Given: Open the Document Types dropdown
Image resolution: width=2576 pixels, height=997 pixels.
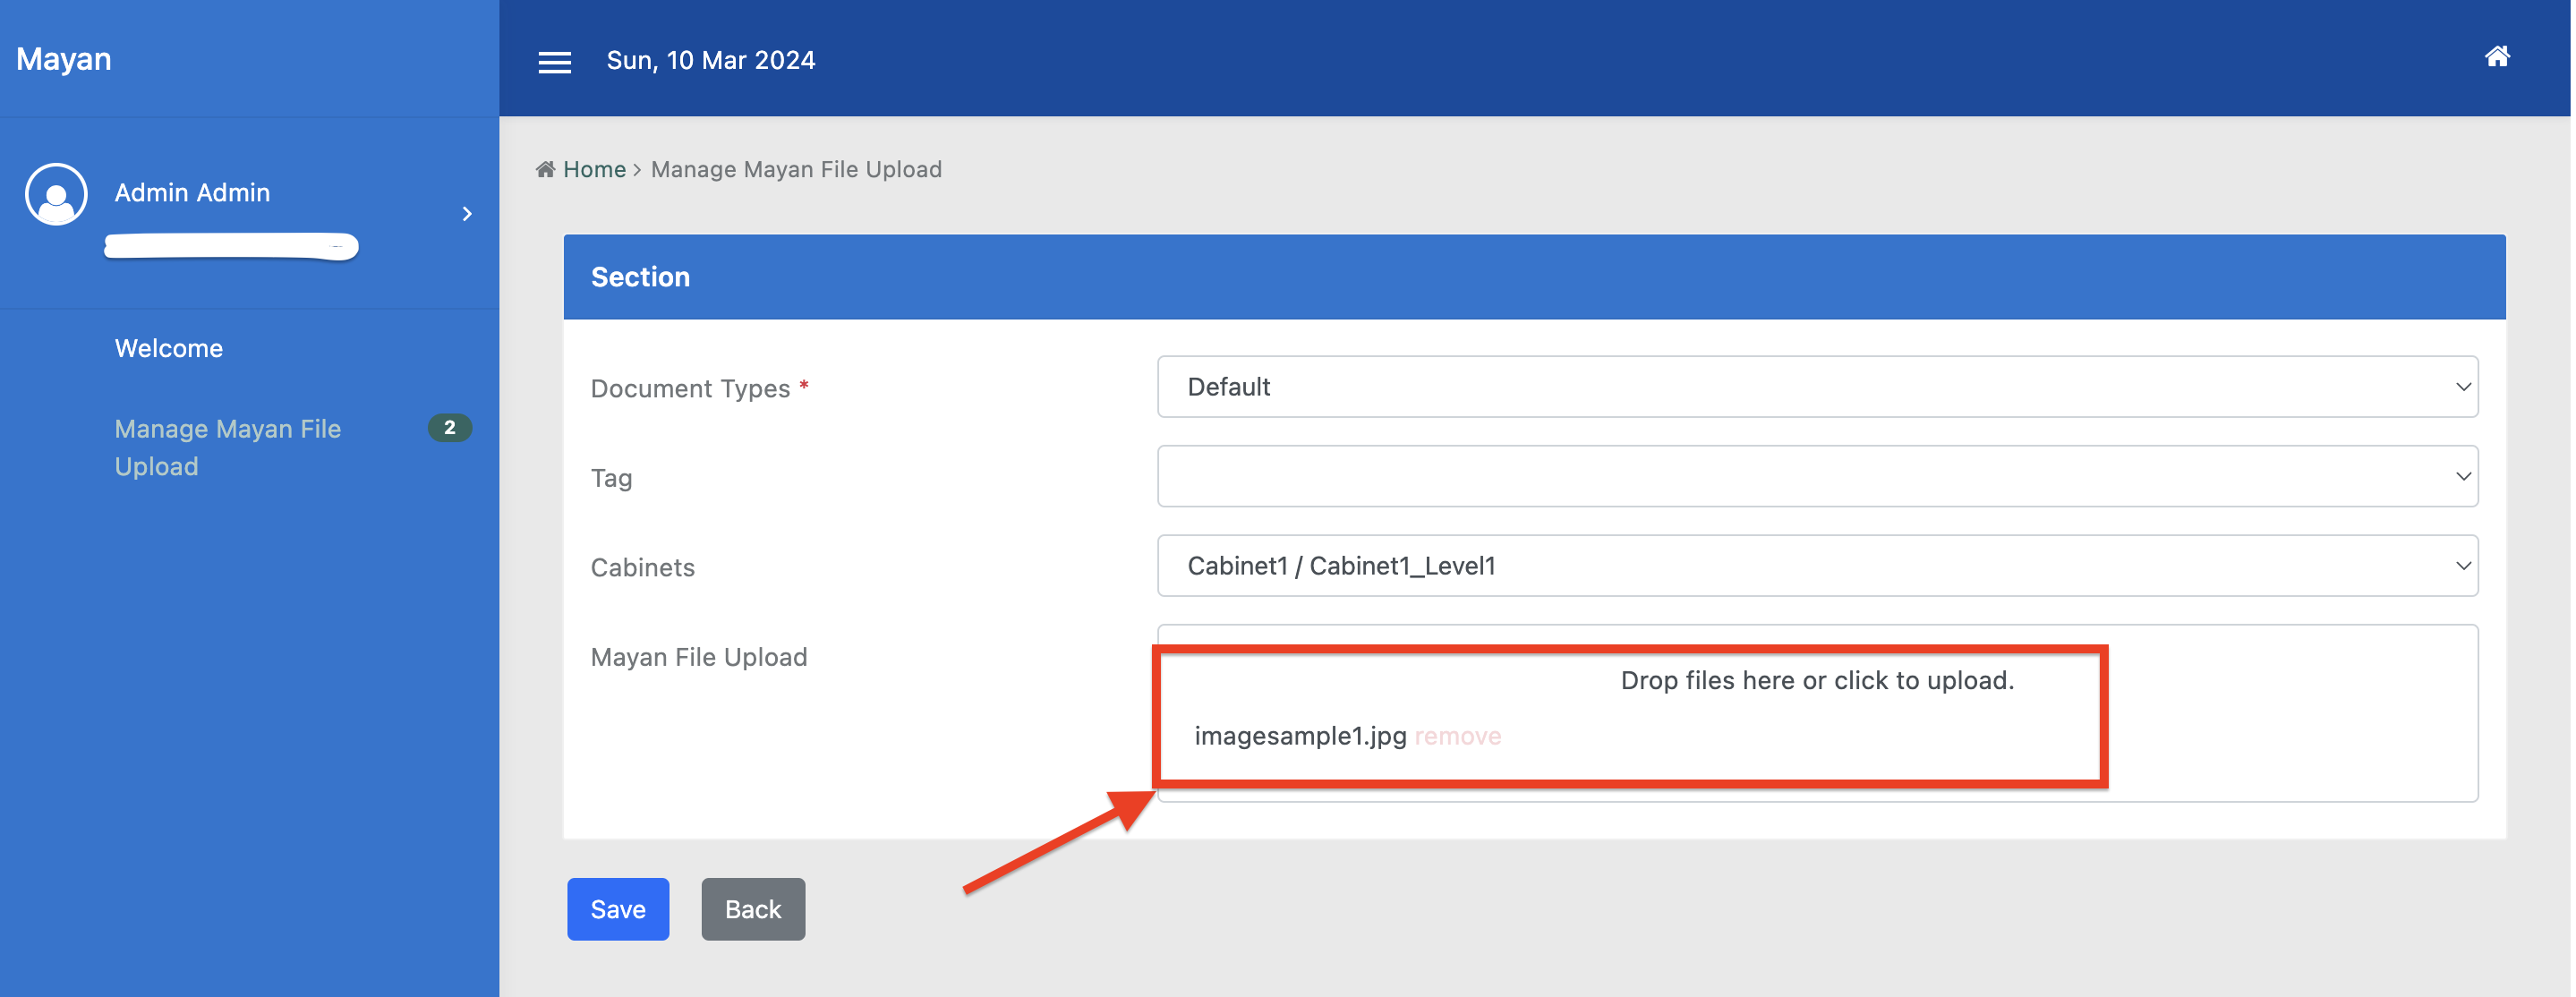Looking at the screenshot, I should (x=1816, y=387).
